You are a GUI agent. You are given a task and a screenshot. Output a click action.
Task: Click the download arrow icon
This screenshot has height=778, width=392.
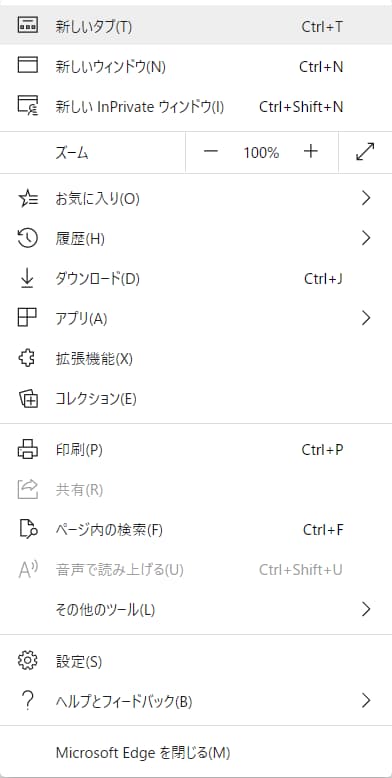point(27,278)
